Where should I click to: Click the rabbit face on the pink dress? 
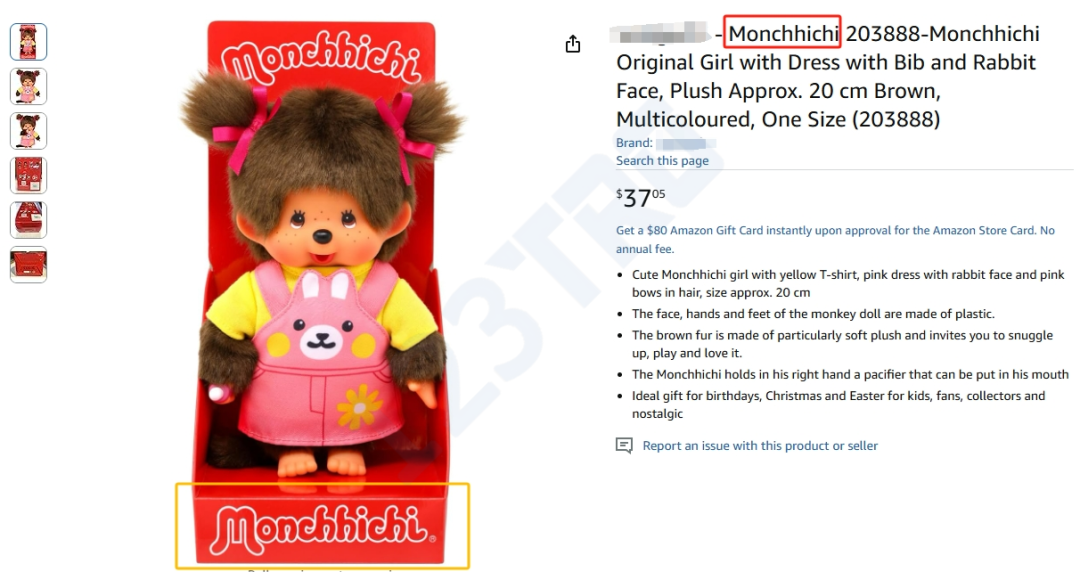pyautogui.click(x=321, y=319)
